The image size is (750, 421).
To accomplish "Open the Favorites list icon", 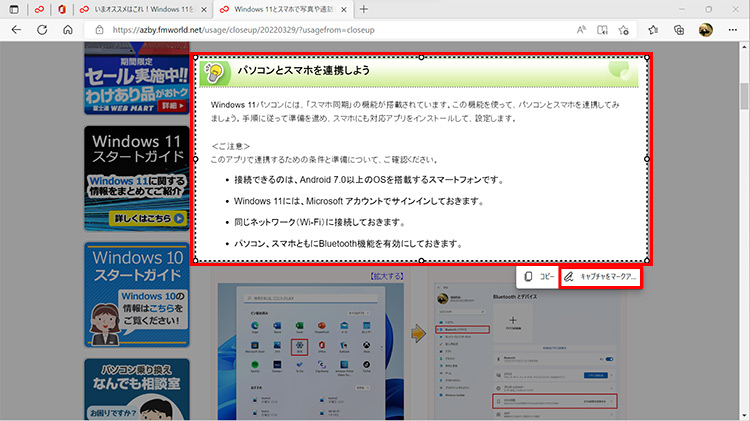I will pos(654,30).
